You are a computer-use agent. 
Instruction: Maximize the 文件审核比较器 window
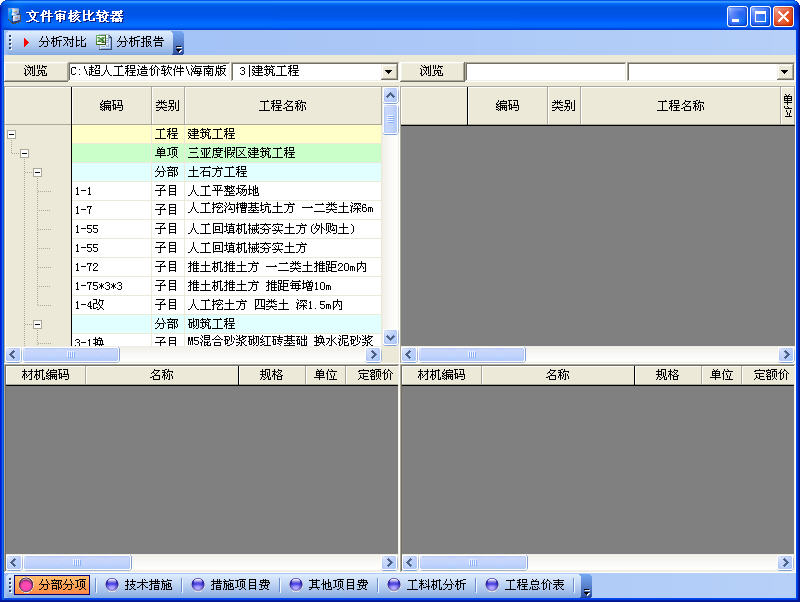pos(760,17)
